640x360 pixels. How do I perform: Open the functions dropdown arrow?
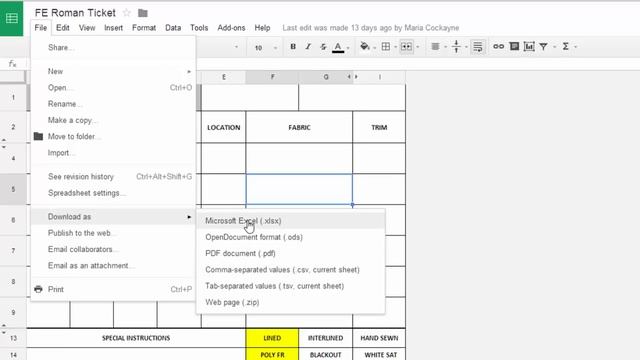pos(576,47)
